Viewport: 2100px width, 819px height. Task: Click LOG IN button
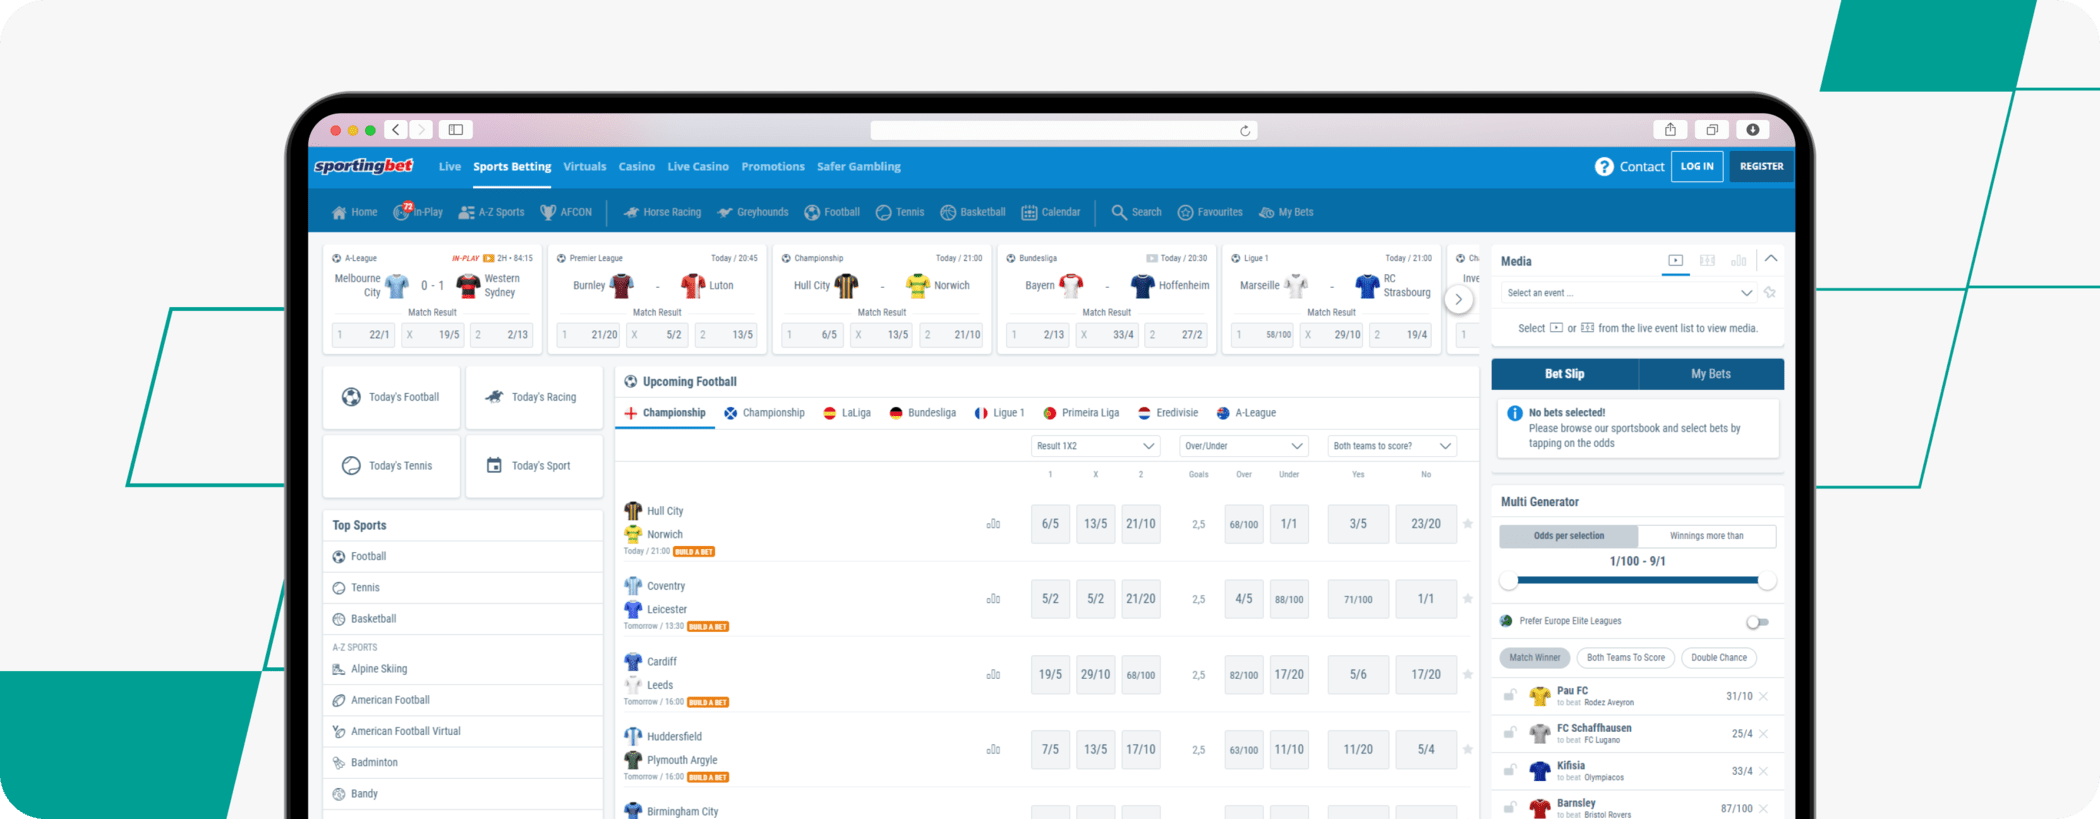(1697, 167)
